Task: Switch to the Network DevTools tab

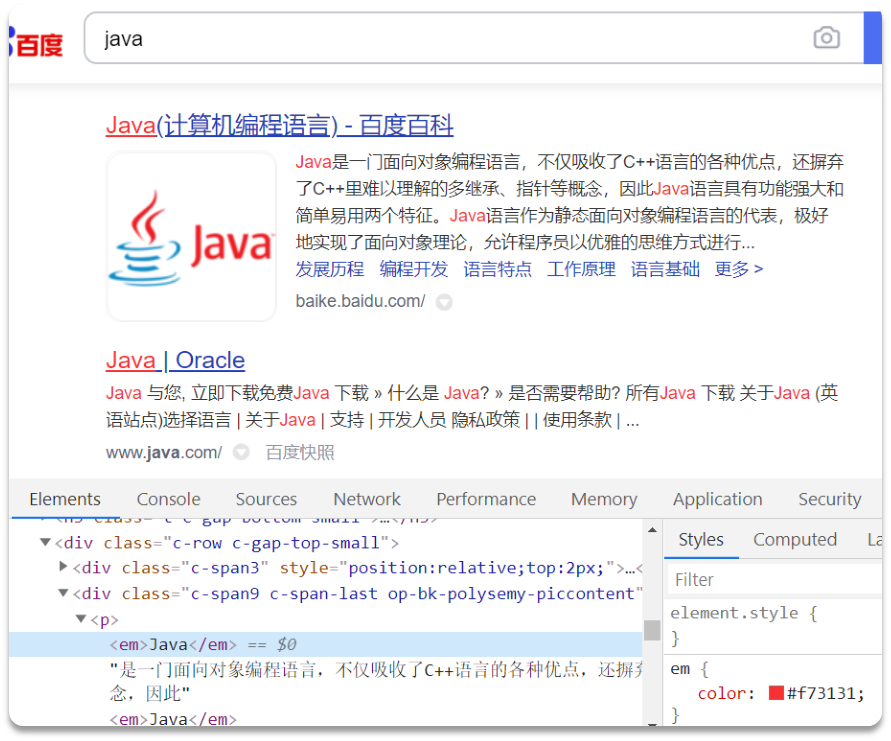Action: click(367, 499)
